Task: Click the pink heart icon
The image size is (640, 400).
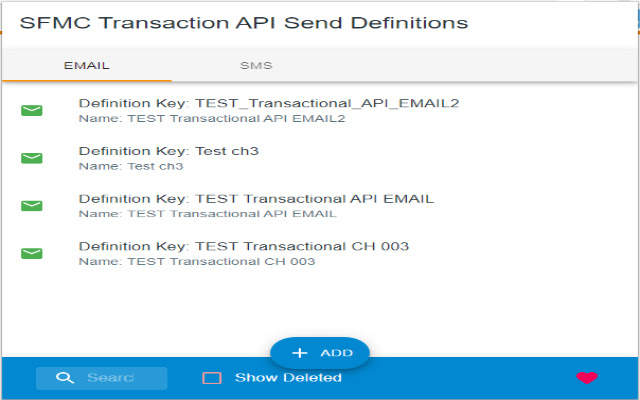Action: coord(587,378)
